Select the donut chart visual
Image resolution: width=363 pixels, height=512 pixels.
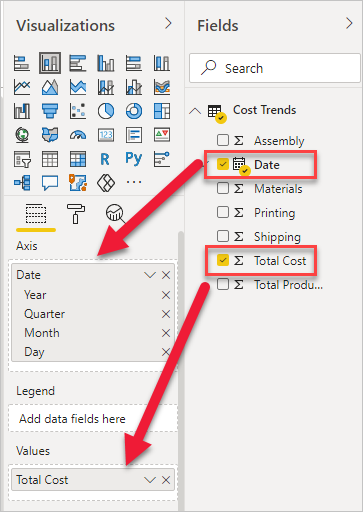point(134,111)
